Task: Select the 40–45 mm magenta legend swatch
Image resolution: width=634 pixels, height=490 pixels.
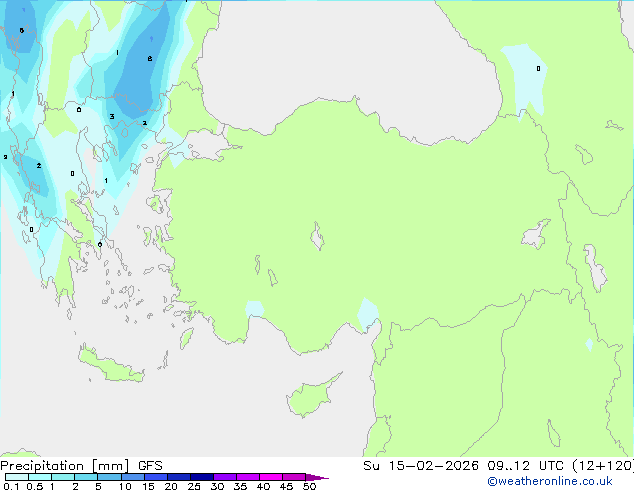Action: tap(271, 477)
